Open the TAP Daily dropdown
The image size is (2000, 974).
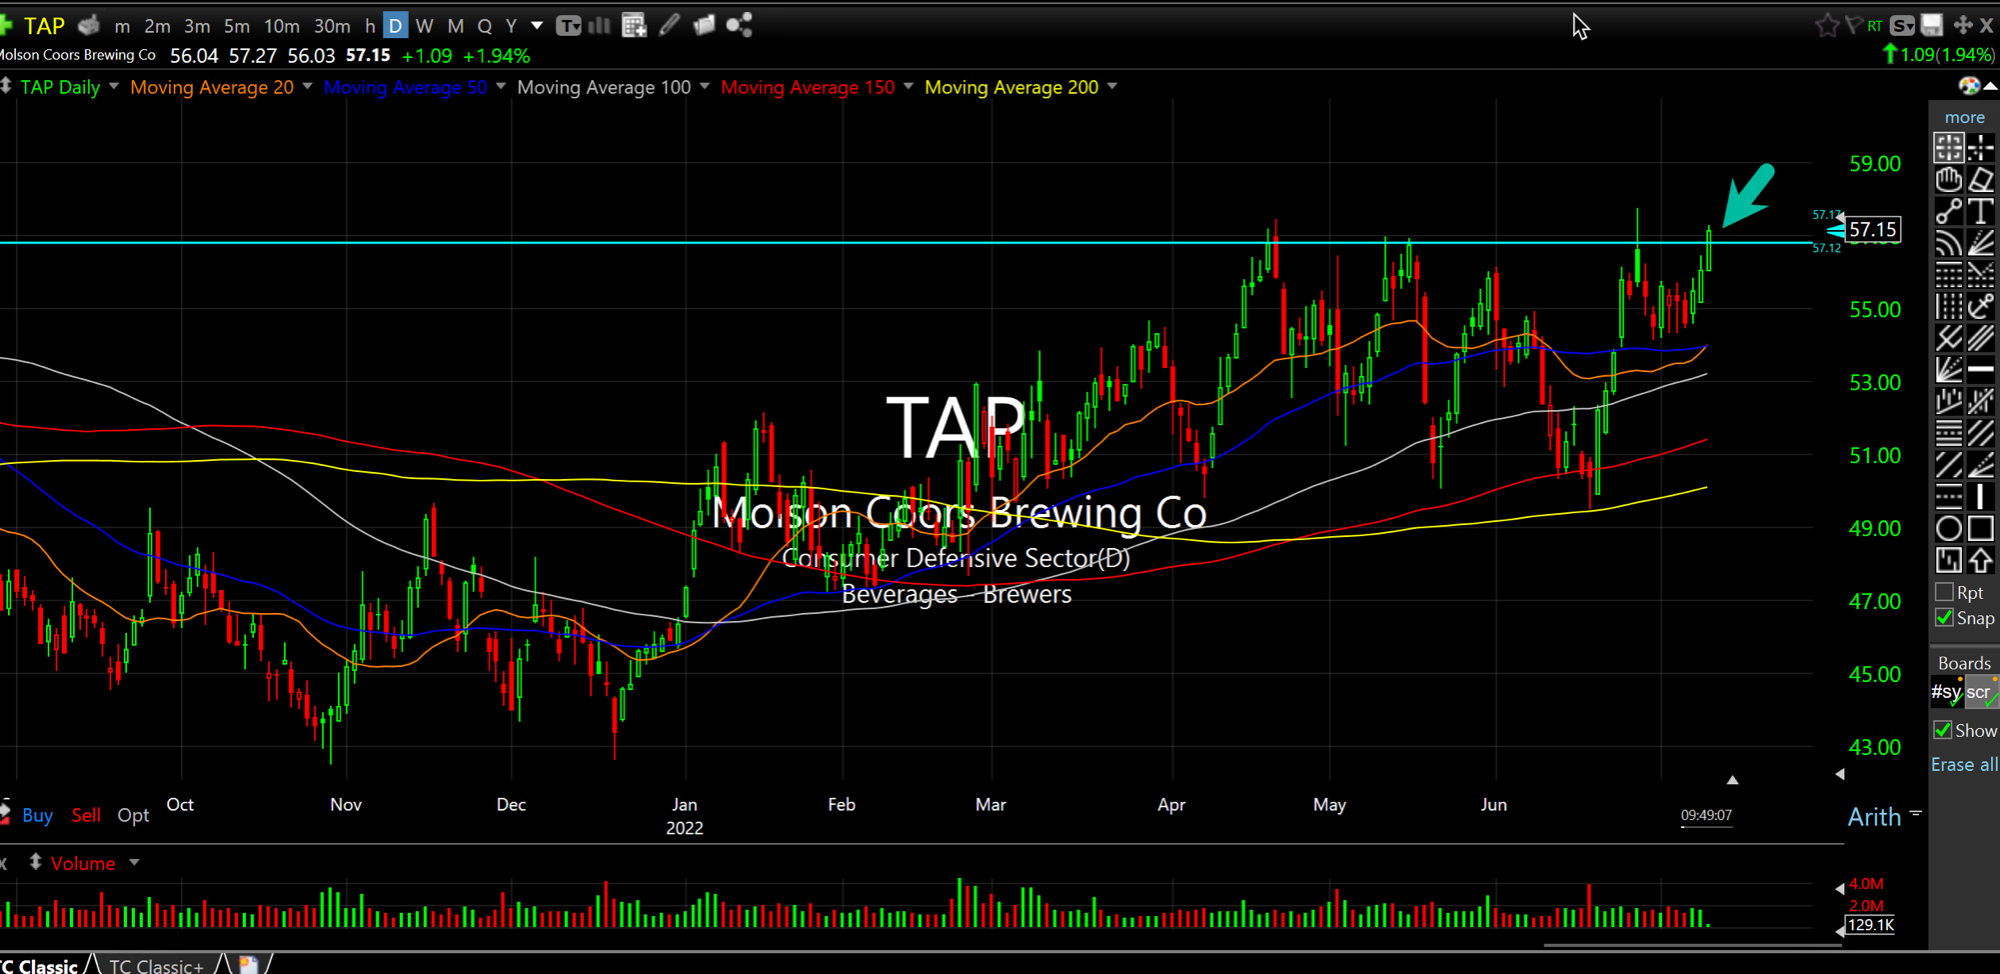point(114,87)
